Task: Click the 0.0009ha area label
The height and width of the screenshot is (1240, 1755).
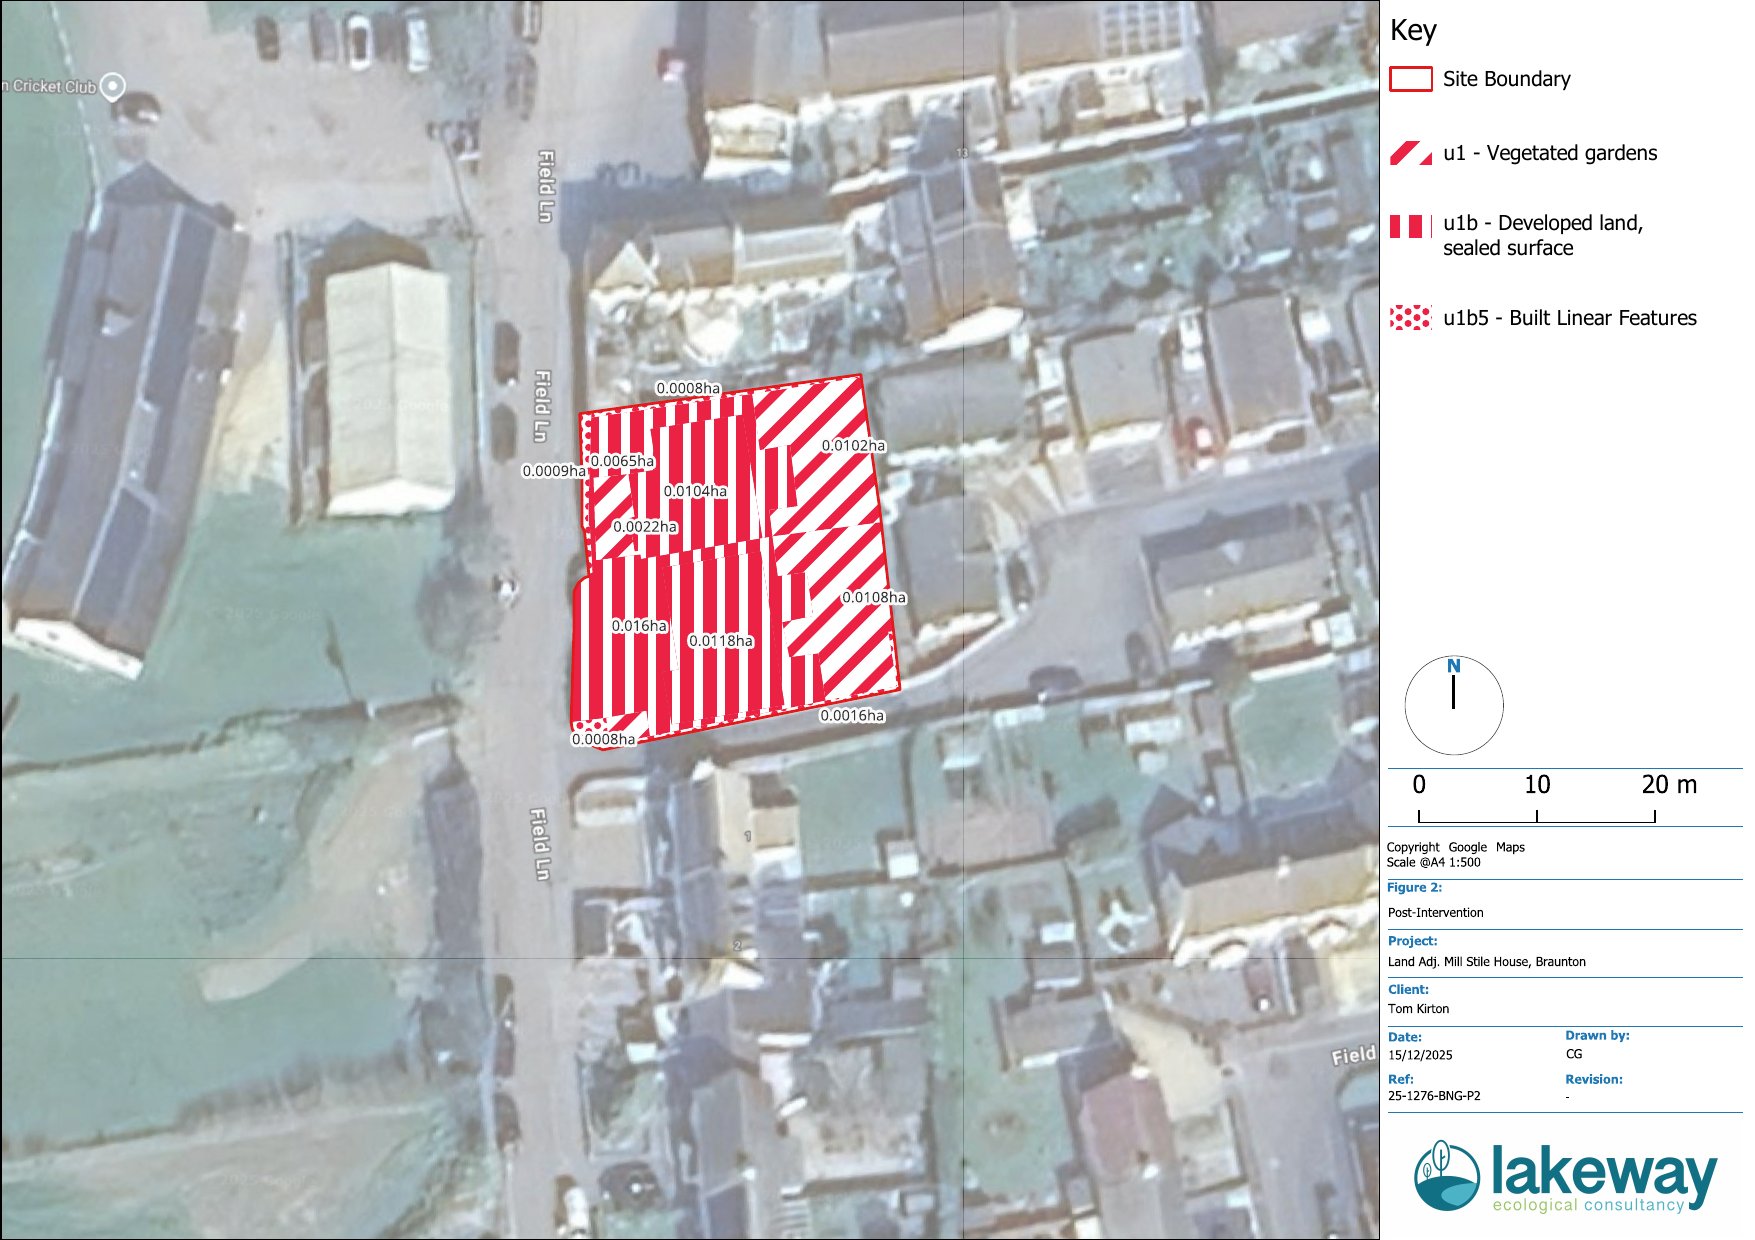Action: click(554, 470)
